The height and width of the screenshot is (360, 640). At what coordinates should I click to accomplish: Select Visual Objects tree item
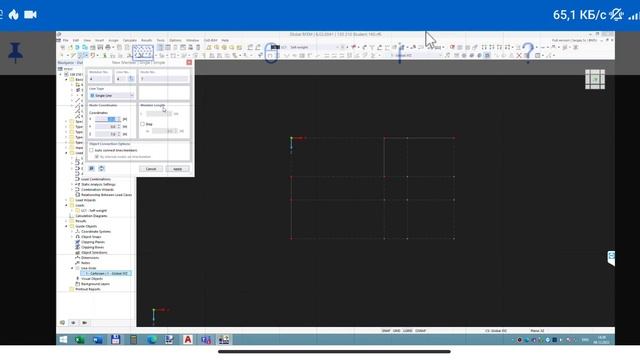tap(92, 279)
